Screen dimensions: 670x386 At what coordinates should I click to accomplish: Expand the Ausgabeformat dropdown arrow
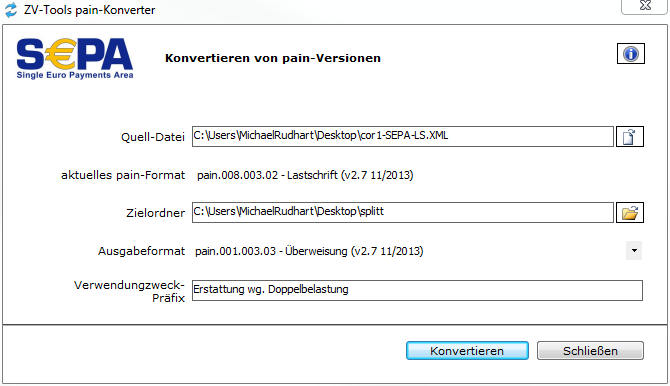634,250
